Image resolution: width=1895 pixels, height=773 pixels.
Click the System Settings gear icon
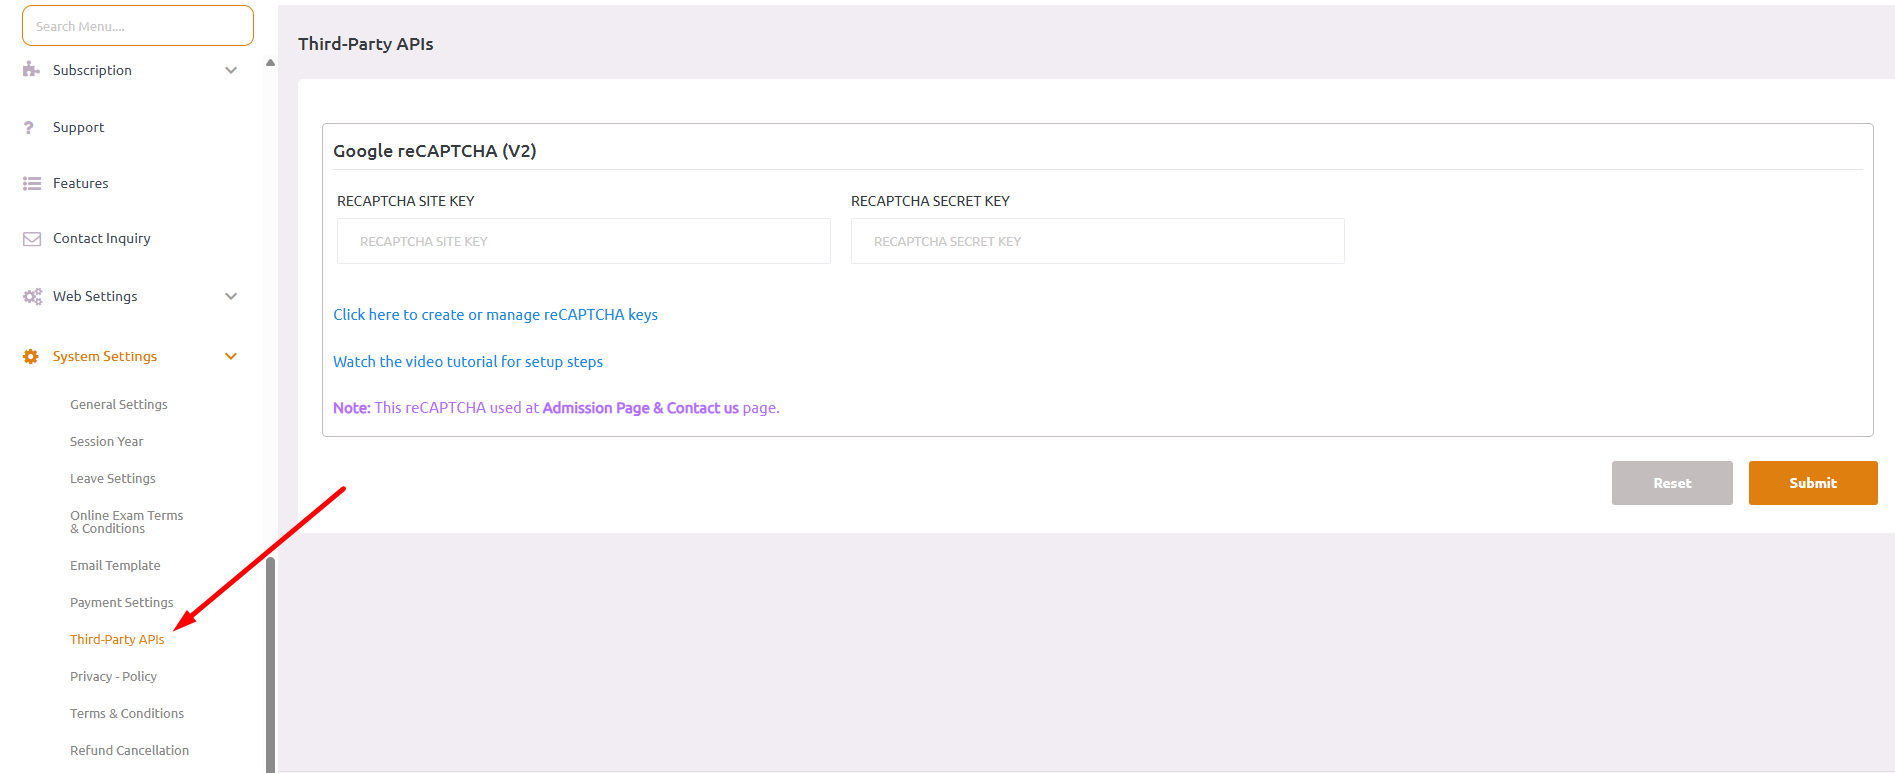pos(31,357)
